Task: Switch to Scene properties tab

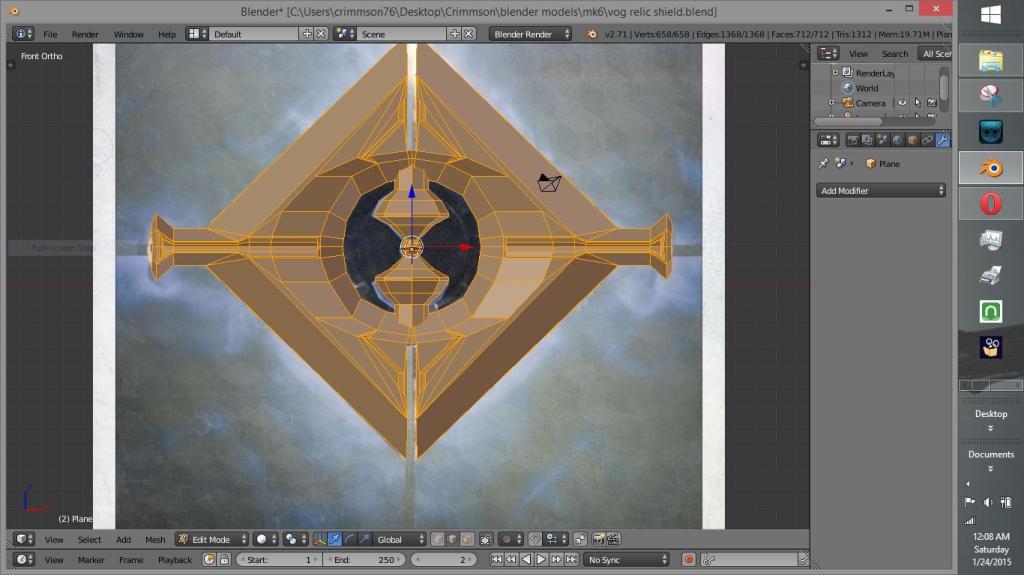Action: point(882,140)
